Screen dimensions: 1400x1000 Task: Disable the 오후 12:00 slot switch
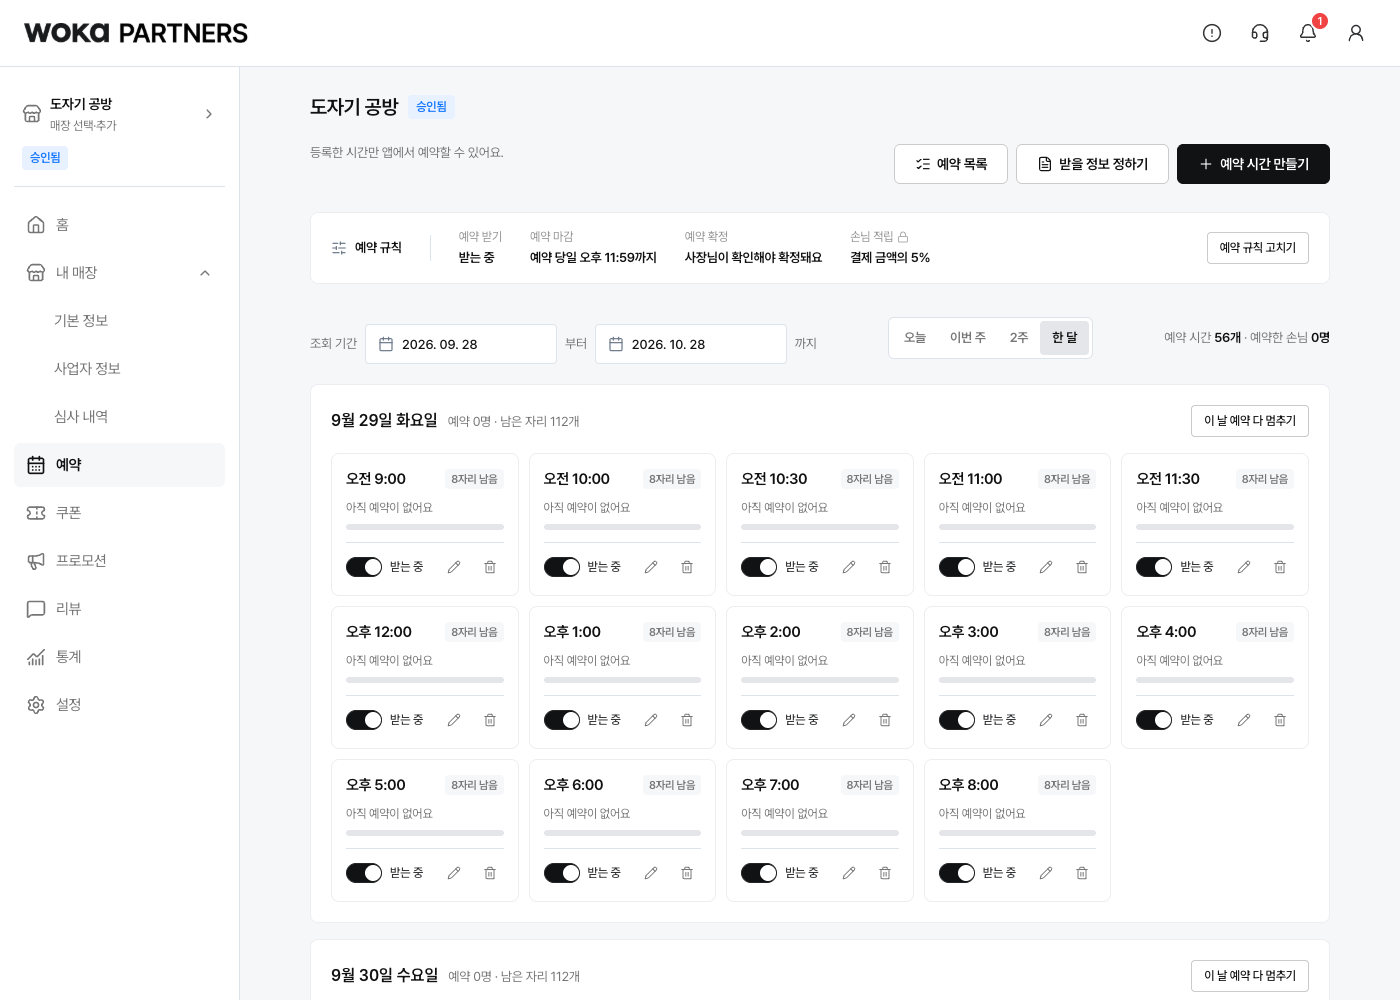point(364,720)
